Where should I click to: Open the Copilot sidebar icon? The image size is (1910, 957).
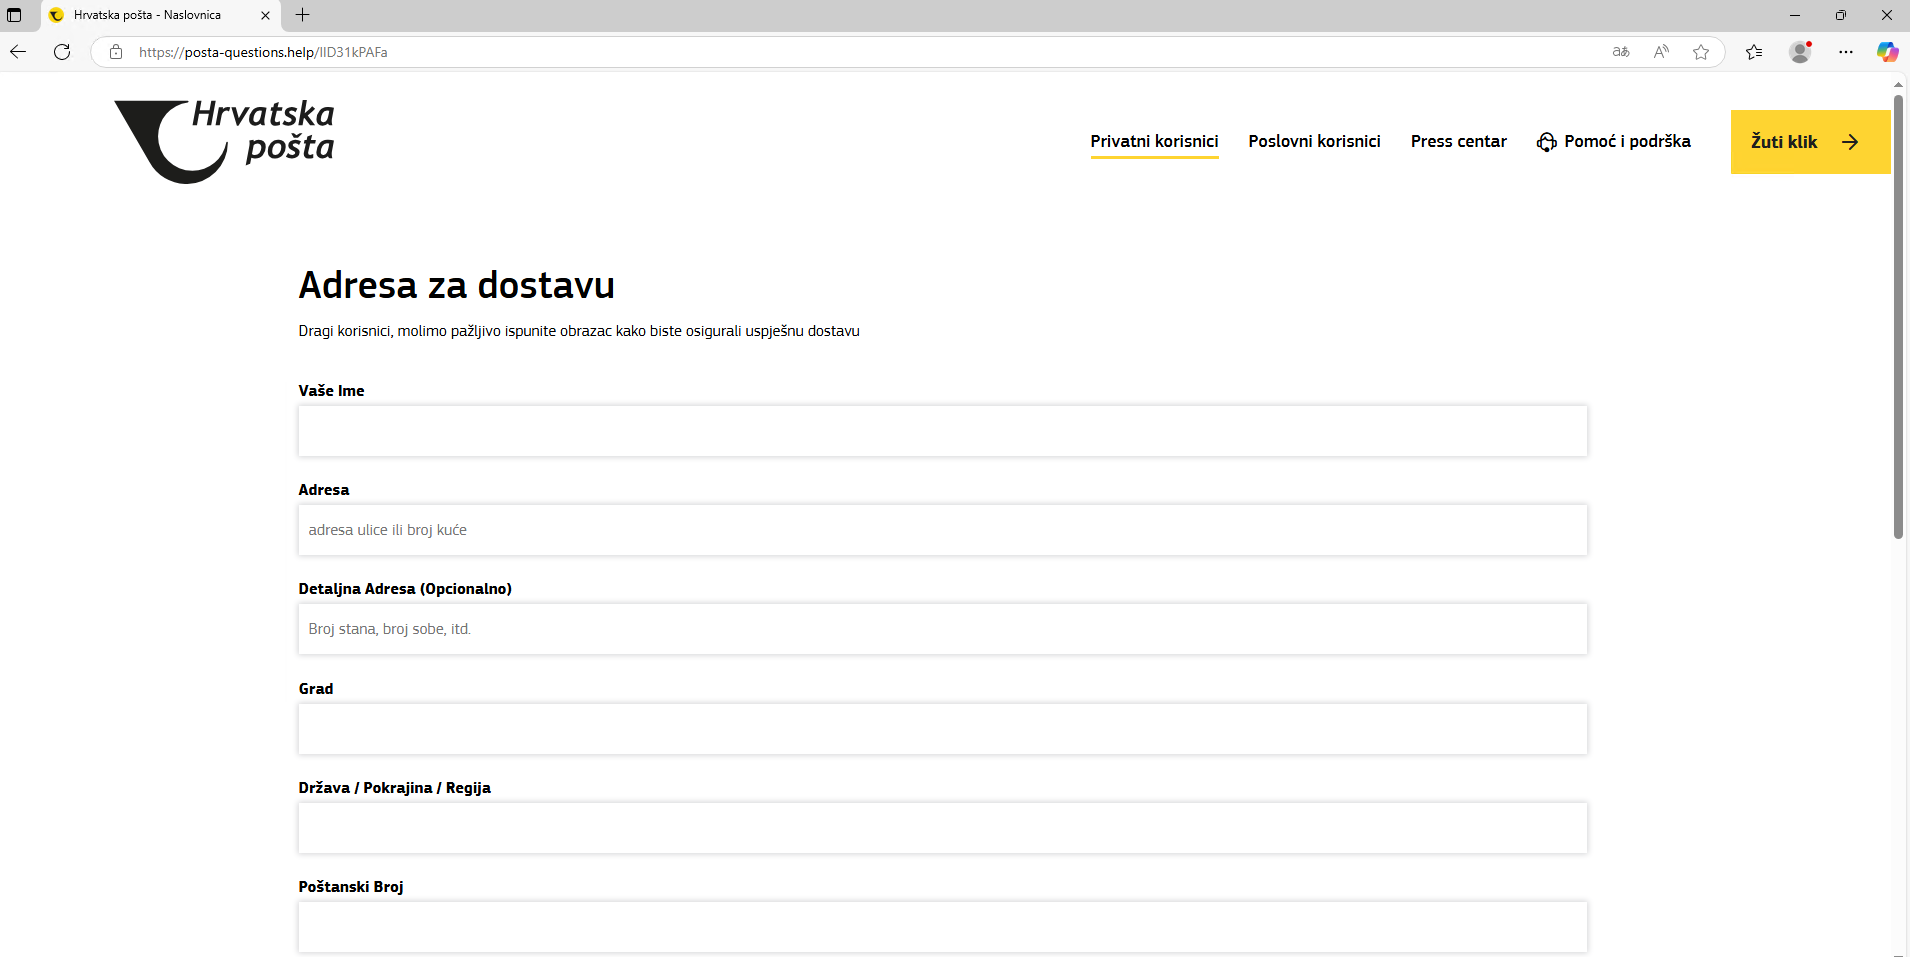[x=1887, y=52]
